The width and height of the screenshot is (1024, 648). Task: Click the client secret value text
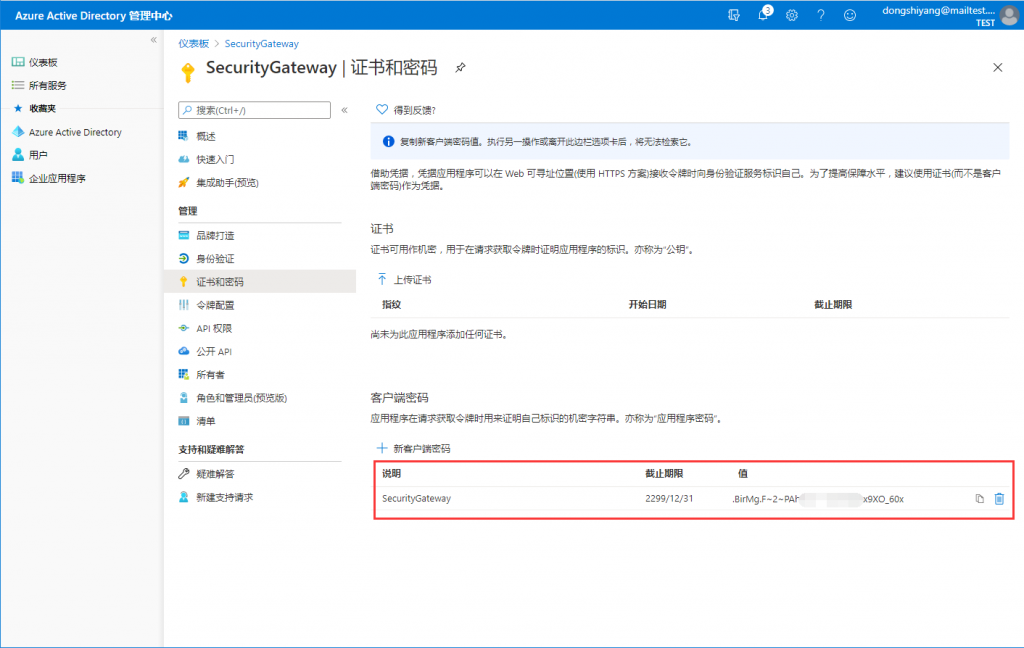pyautogui.click(x=818, y=499)
